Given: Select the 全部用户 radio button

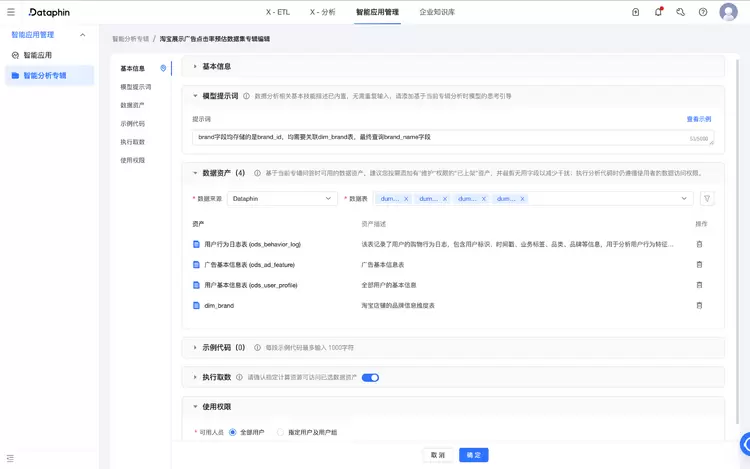Looking at the screenshot, I should click(233, 432).
